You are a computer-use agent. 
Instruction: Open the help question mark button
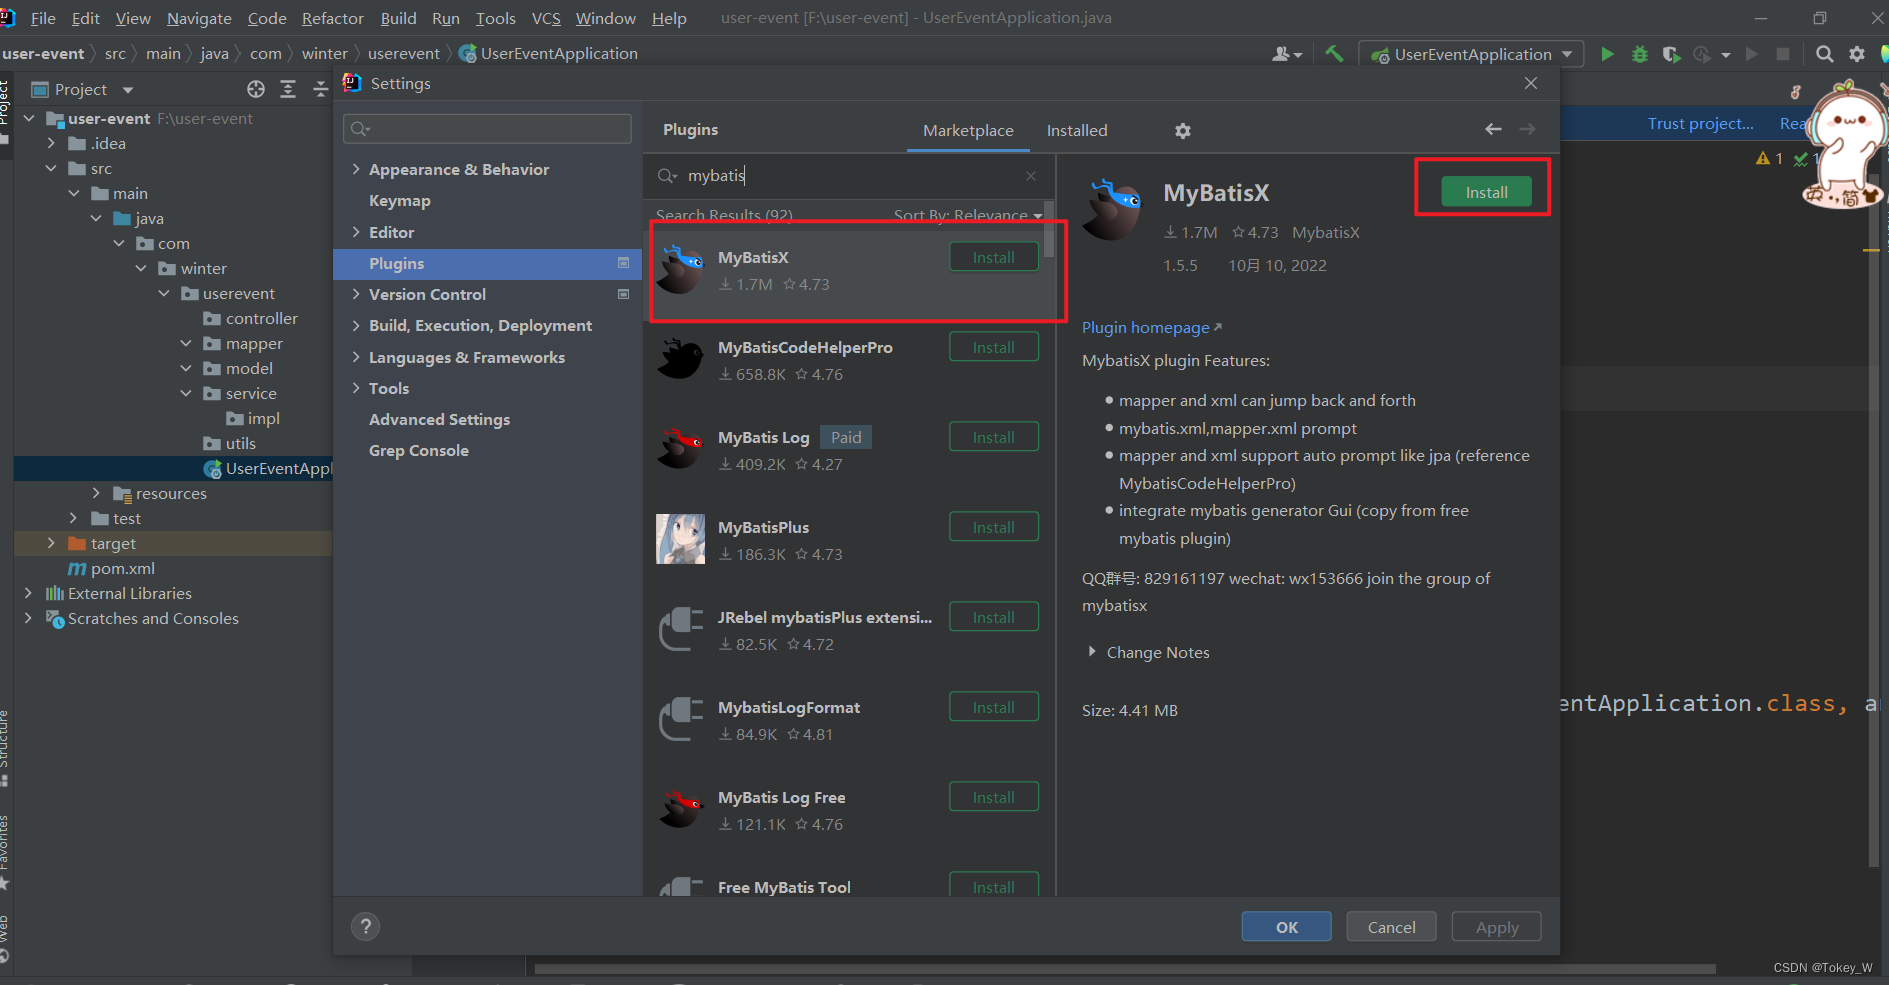[366, 927]
